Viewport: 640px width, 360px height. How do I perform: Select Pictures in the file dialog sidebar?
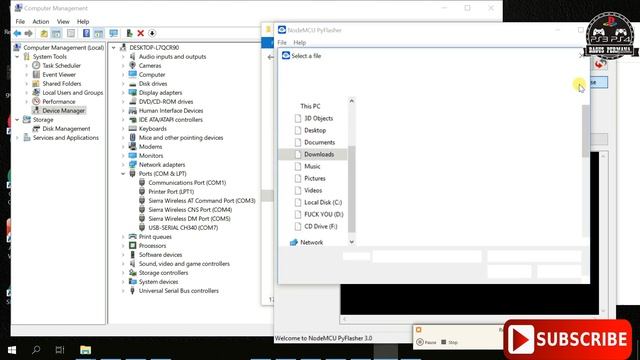315,178
